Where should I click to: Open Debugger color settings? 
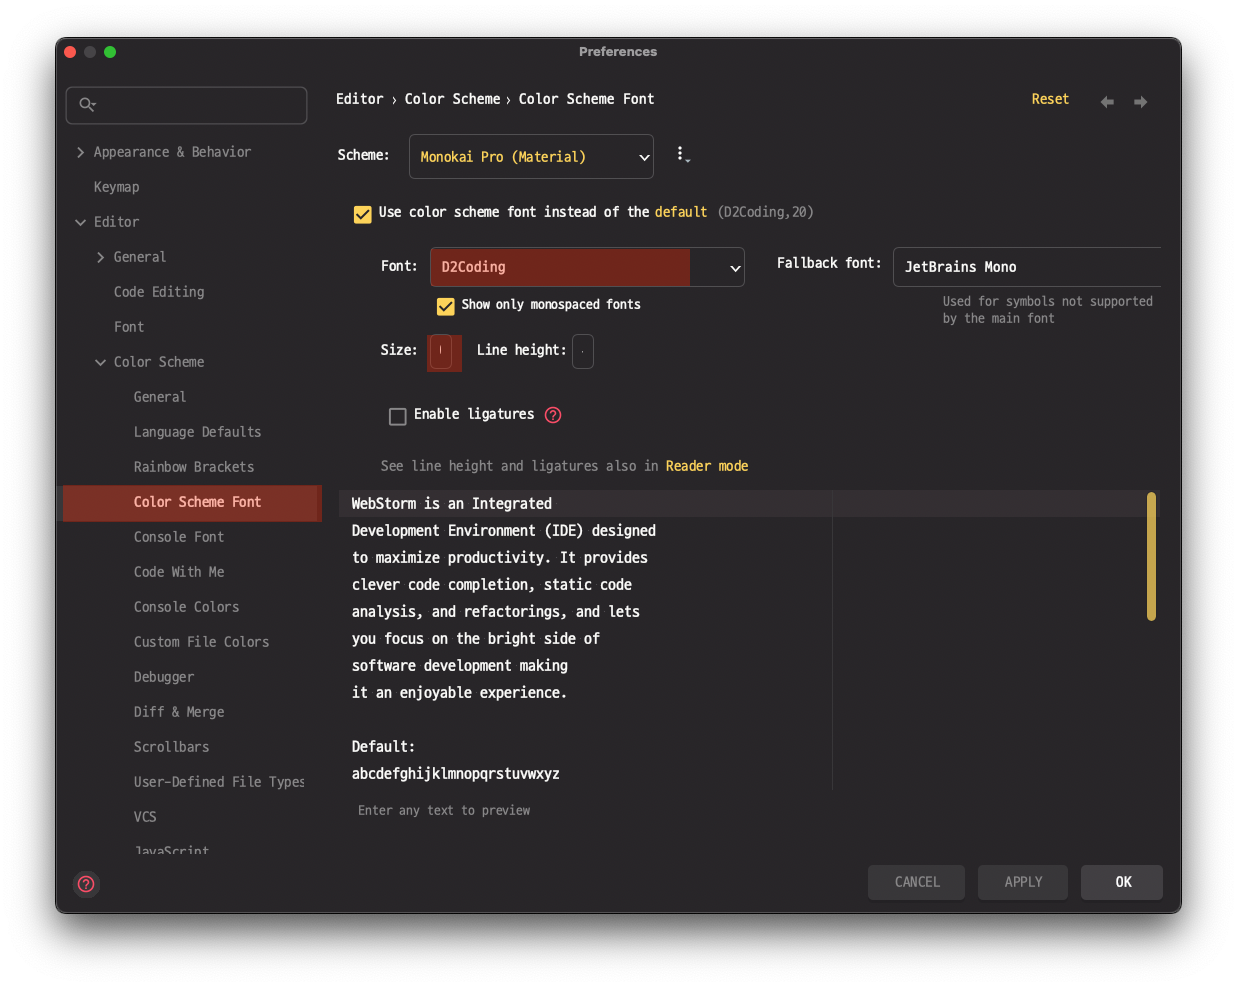tap(164, 677)
